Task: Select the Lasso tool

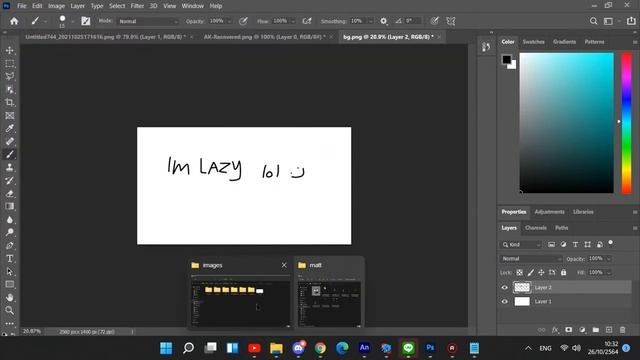Action: [x=10, y=76]
